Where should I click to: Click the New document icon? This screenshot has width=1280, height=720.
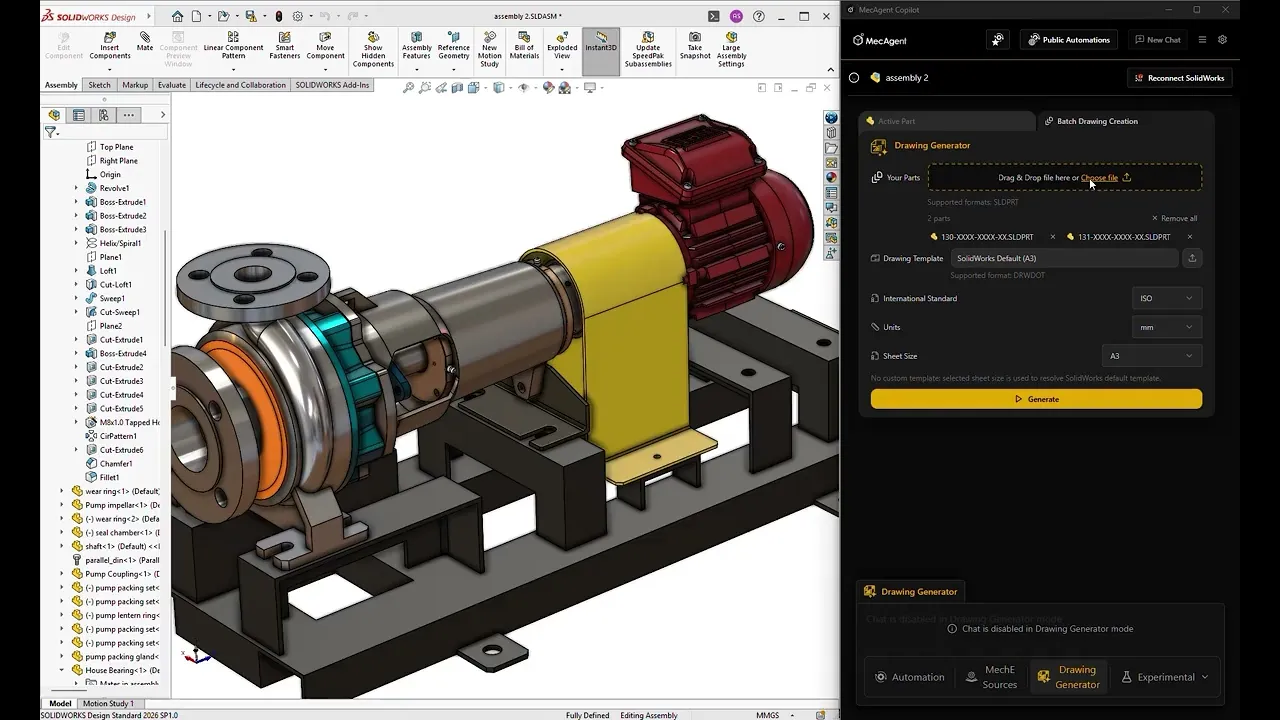198,16
